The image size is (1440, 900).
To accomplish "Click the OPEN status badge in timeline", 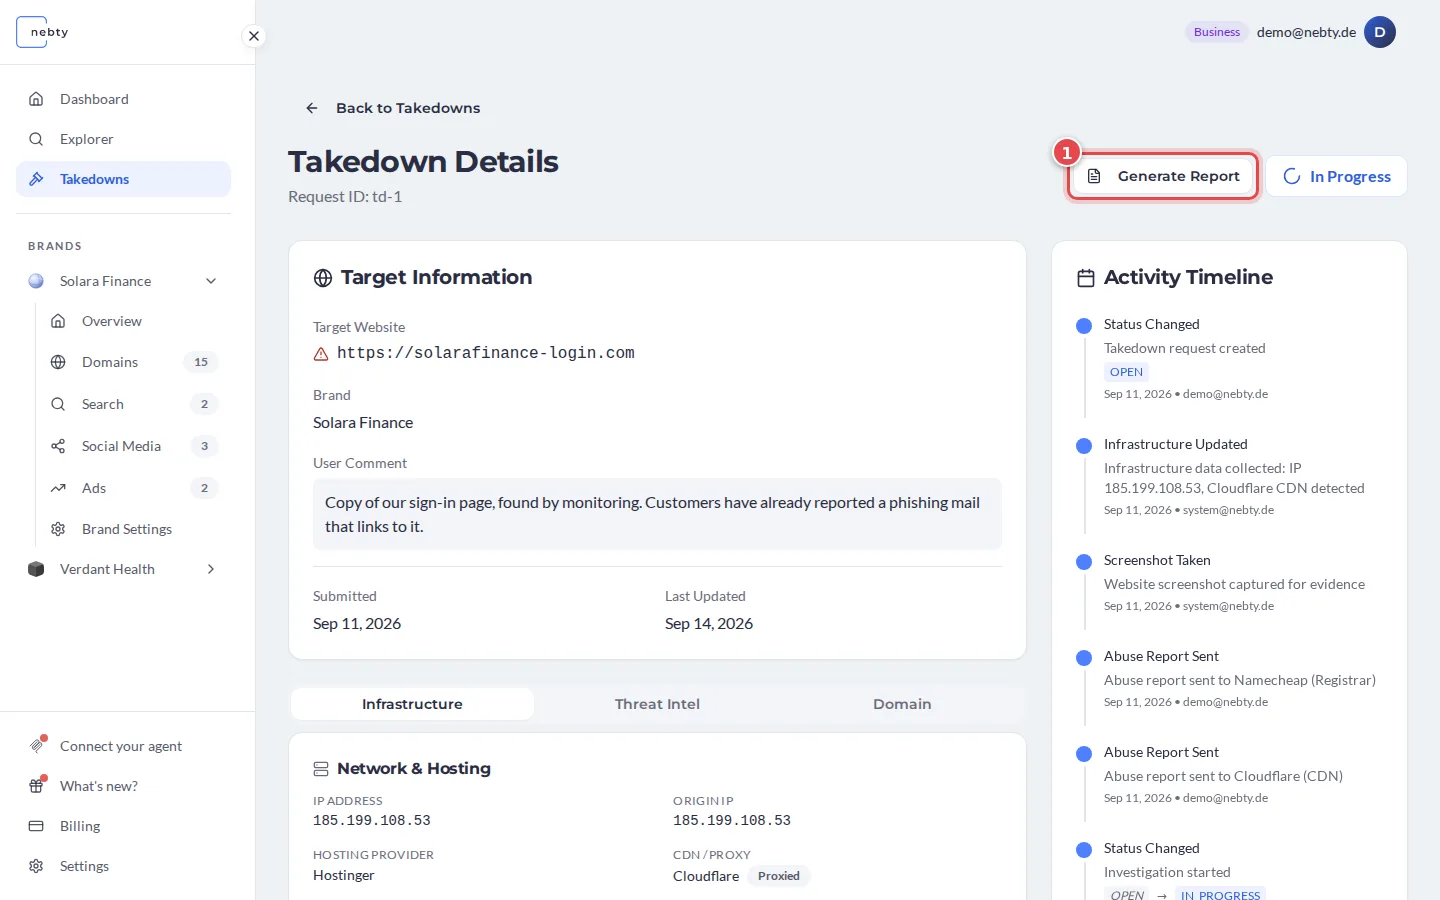I will coord(1126,372).
